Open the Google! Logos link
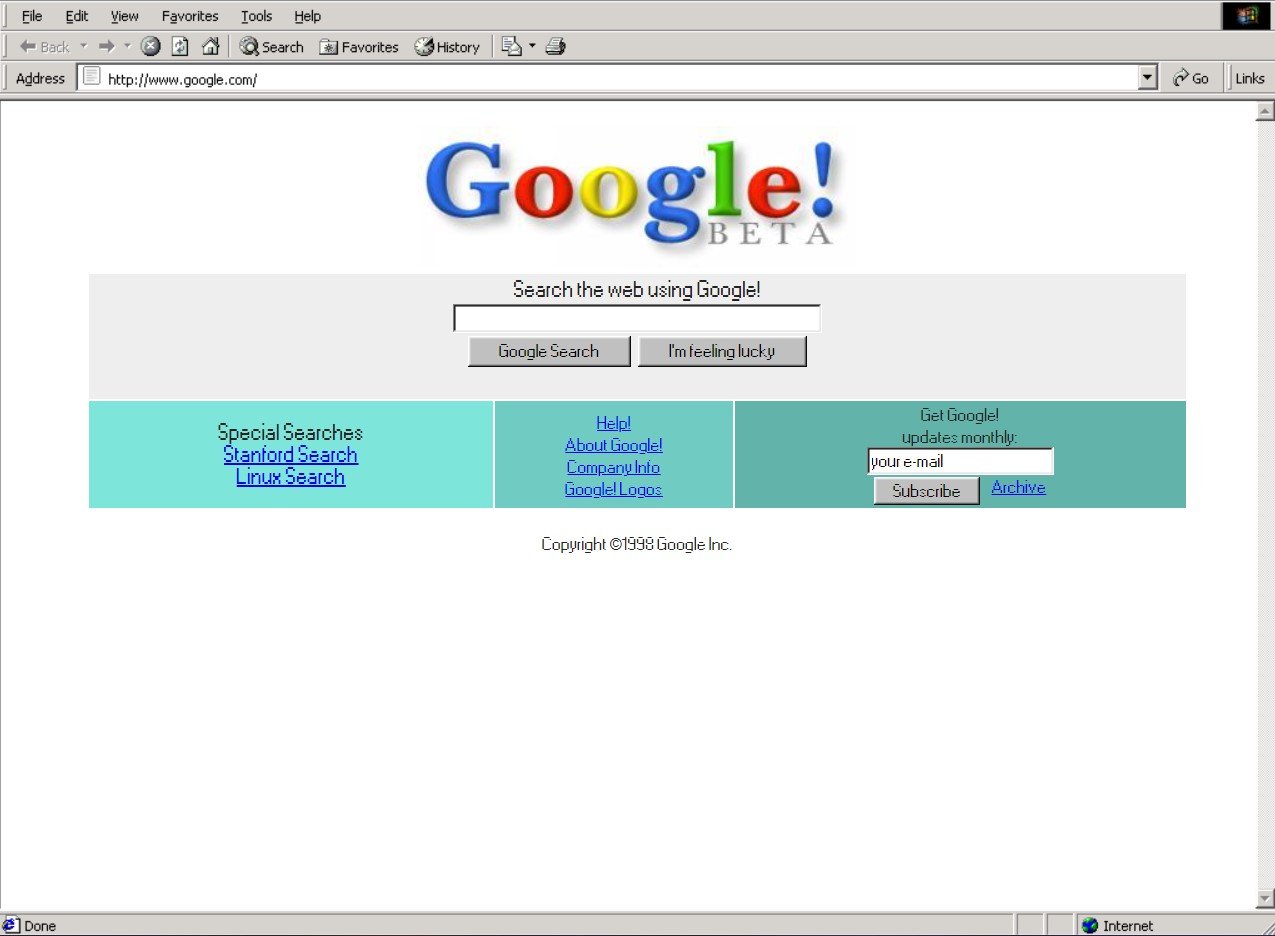This screenshot has height=936, width=1275. (613, 489)
